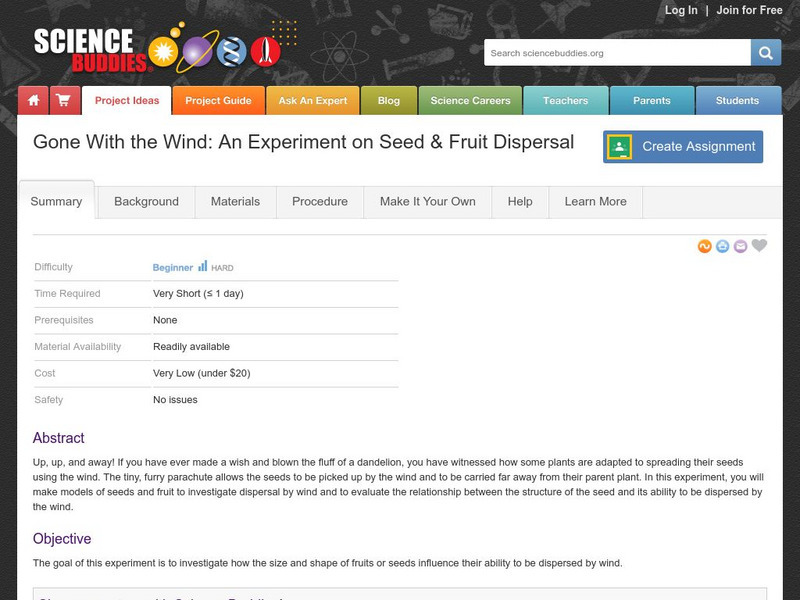This screenshot has height=600, width=800.
Task: Focus the Search sciencebuddies.org field
Action: click(617, 53)
